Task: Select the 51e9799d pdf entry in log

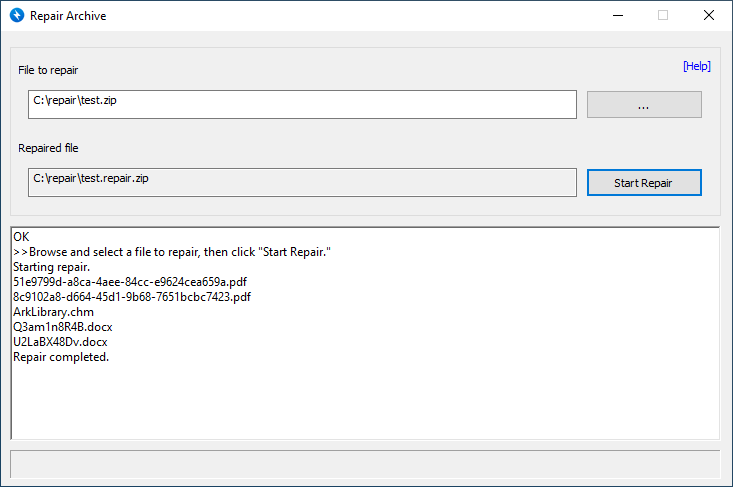Action: coord(130,282)
